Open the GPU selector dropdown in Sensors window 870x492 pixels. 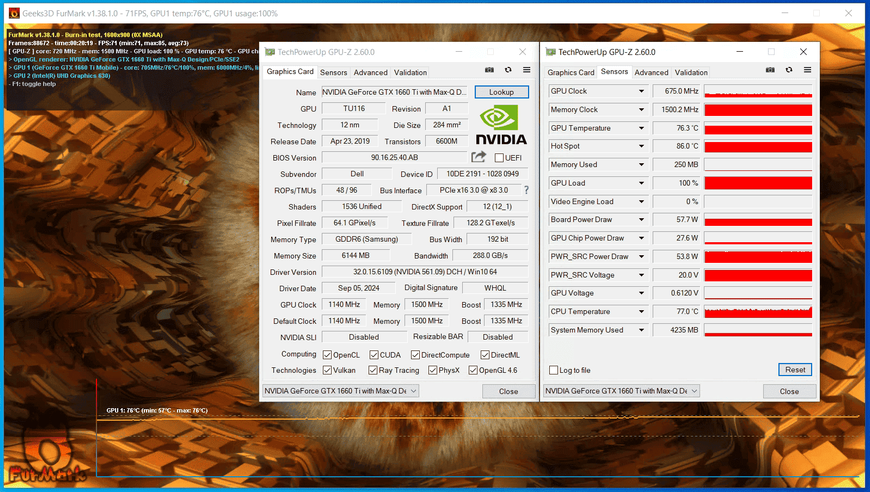621,391
